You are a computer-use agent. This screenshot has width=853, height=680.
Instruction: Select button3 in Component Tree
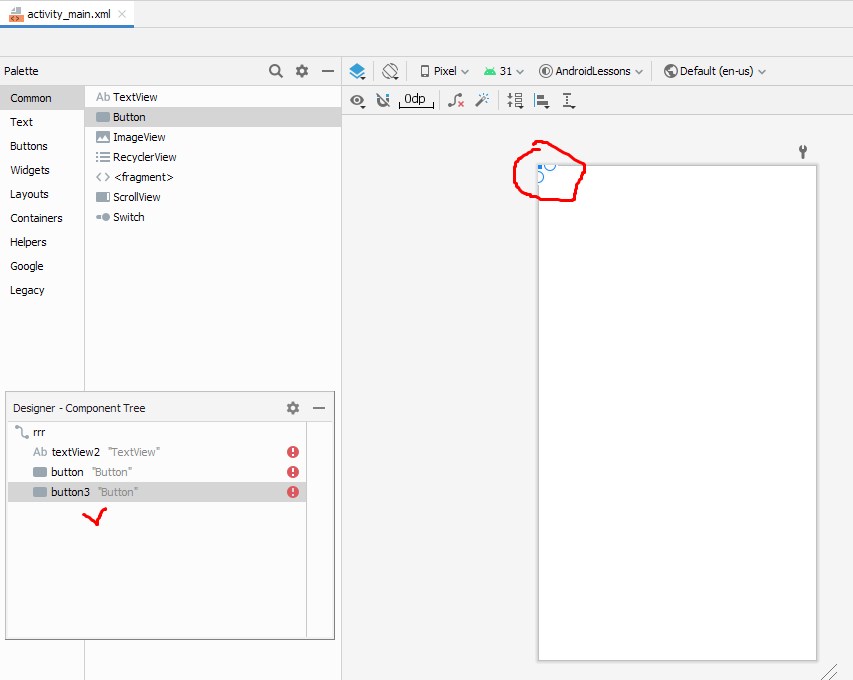(157, 492)
